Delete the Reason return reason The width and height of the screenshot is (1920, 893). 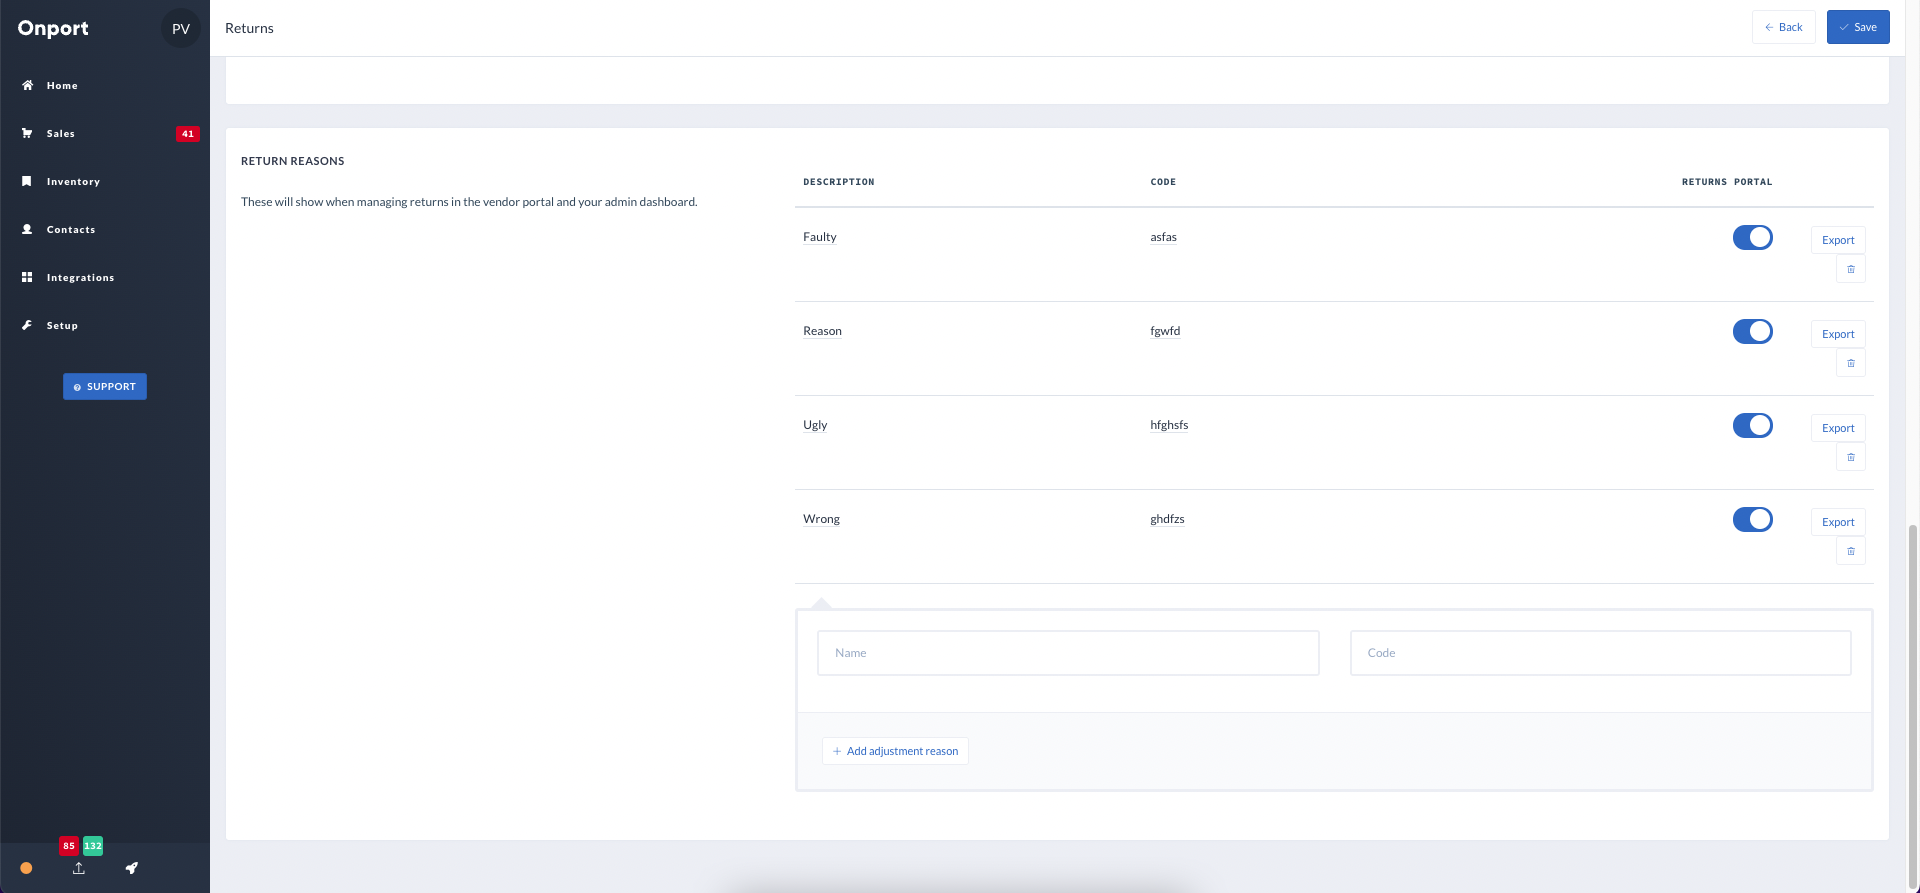1850,363
